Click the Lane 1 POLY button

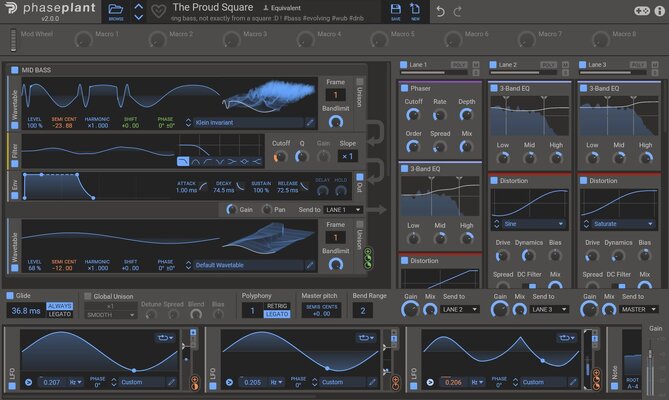459,65
